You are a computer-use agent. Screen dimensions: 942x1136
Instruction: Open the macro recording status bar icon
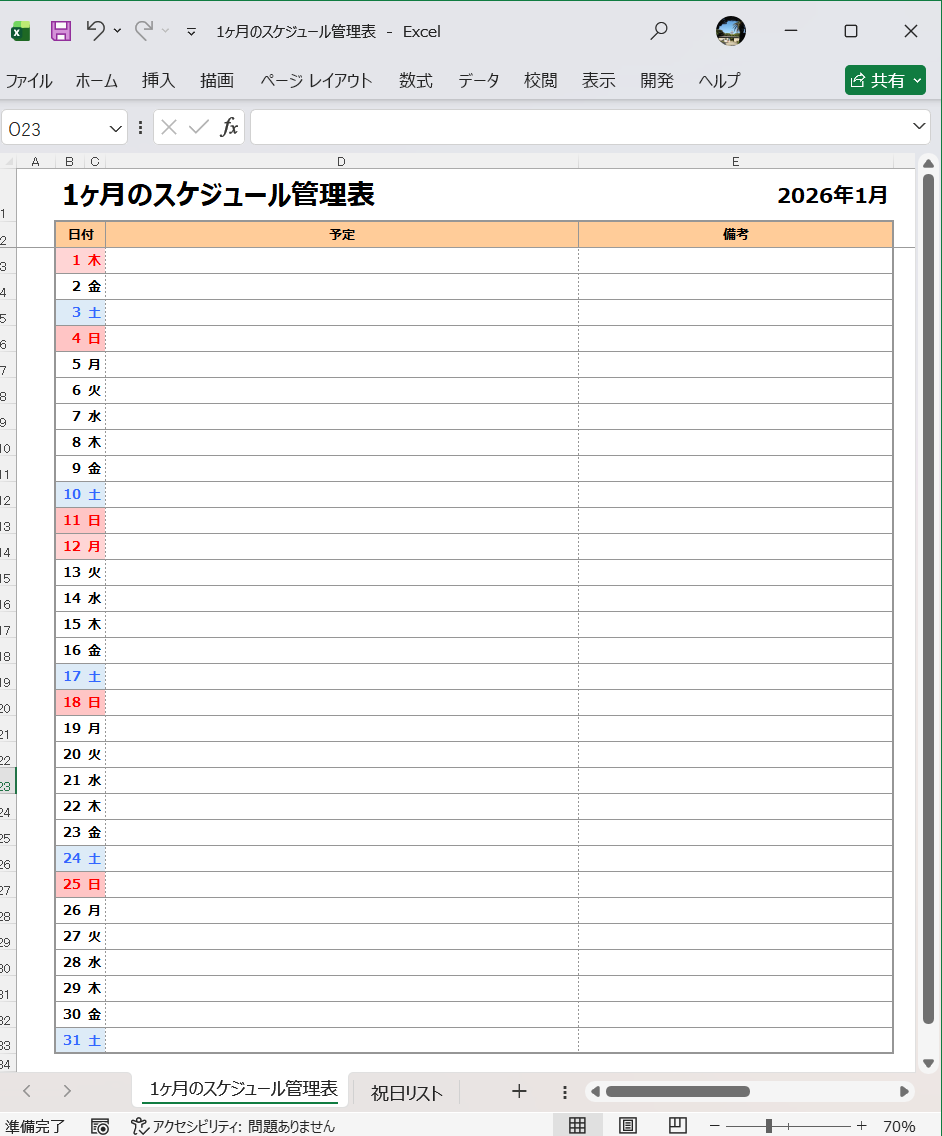(100, 1126)
